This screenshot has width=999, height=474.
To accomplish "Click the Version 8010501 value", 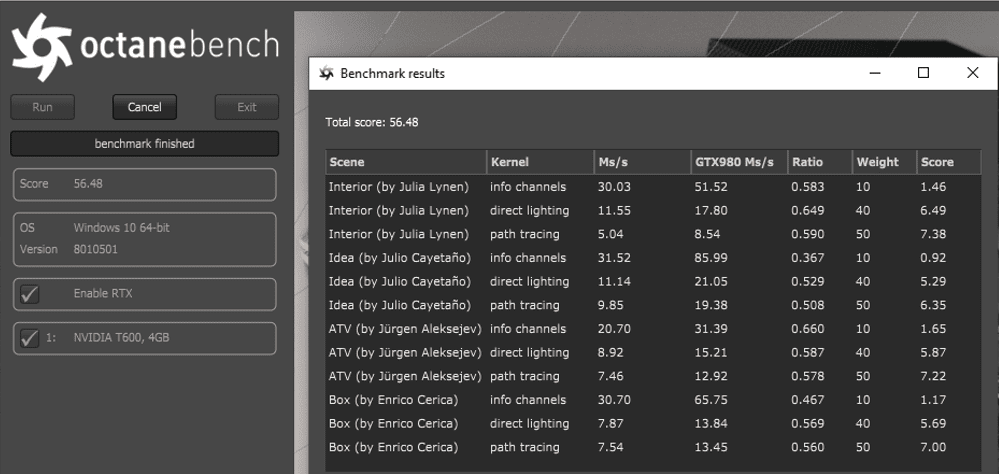I will (x=95, y=249).
